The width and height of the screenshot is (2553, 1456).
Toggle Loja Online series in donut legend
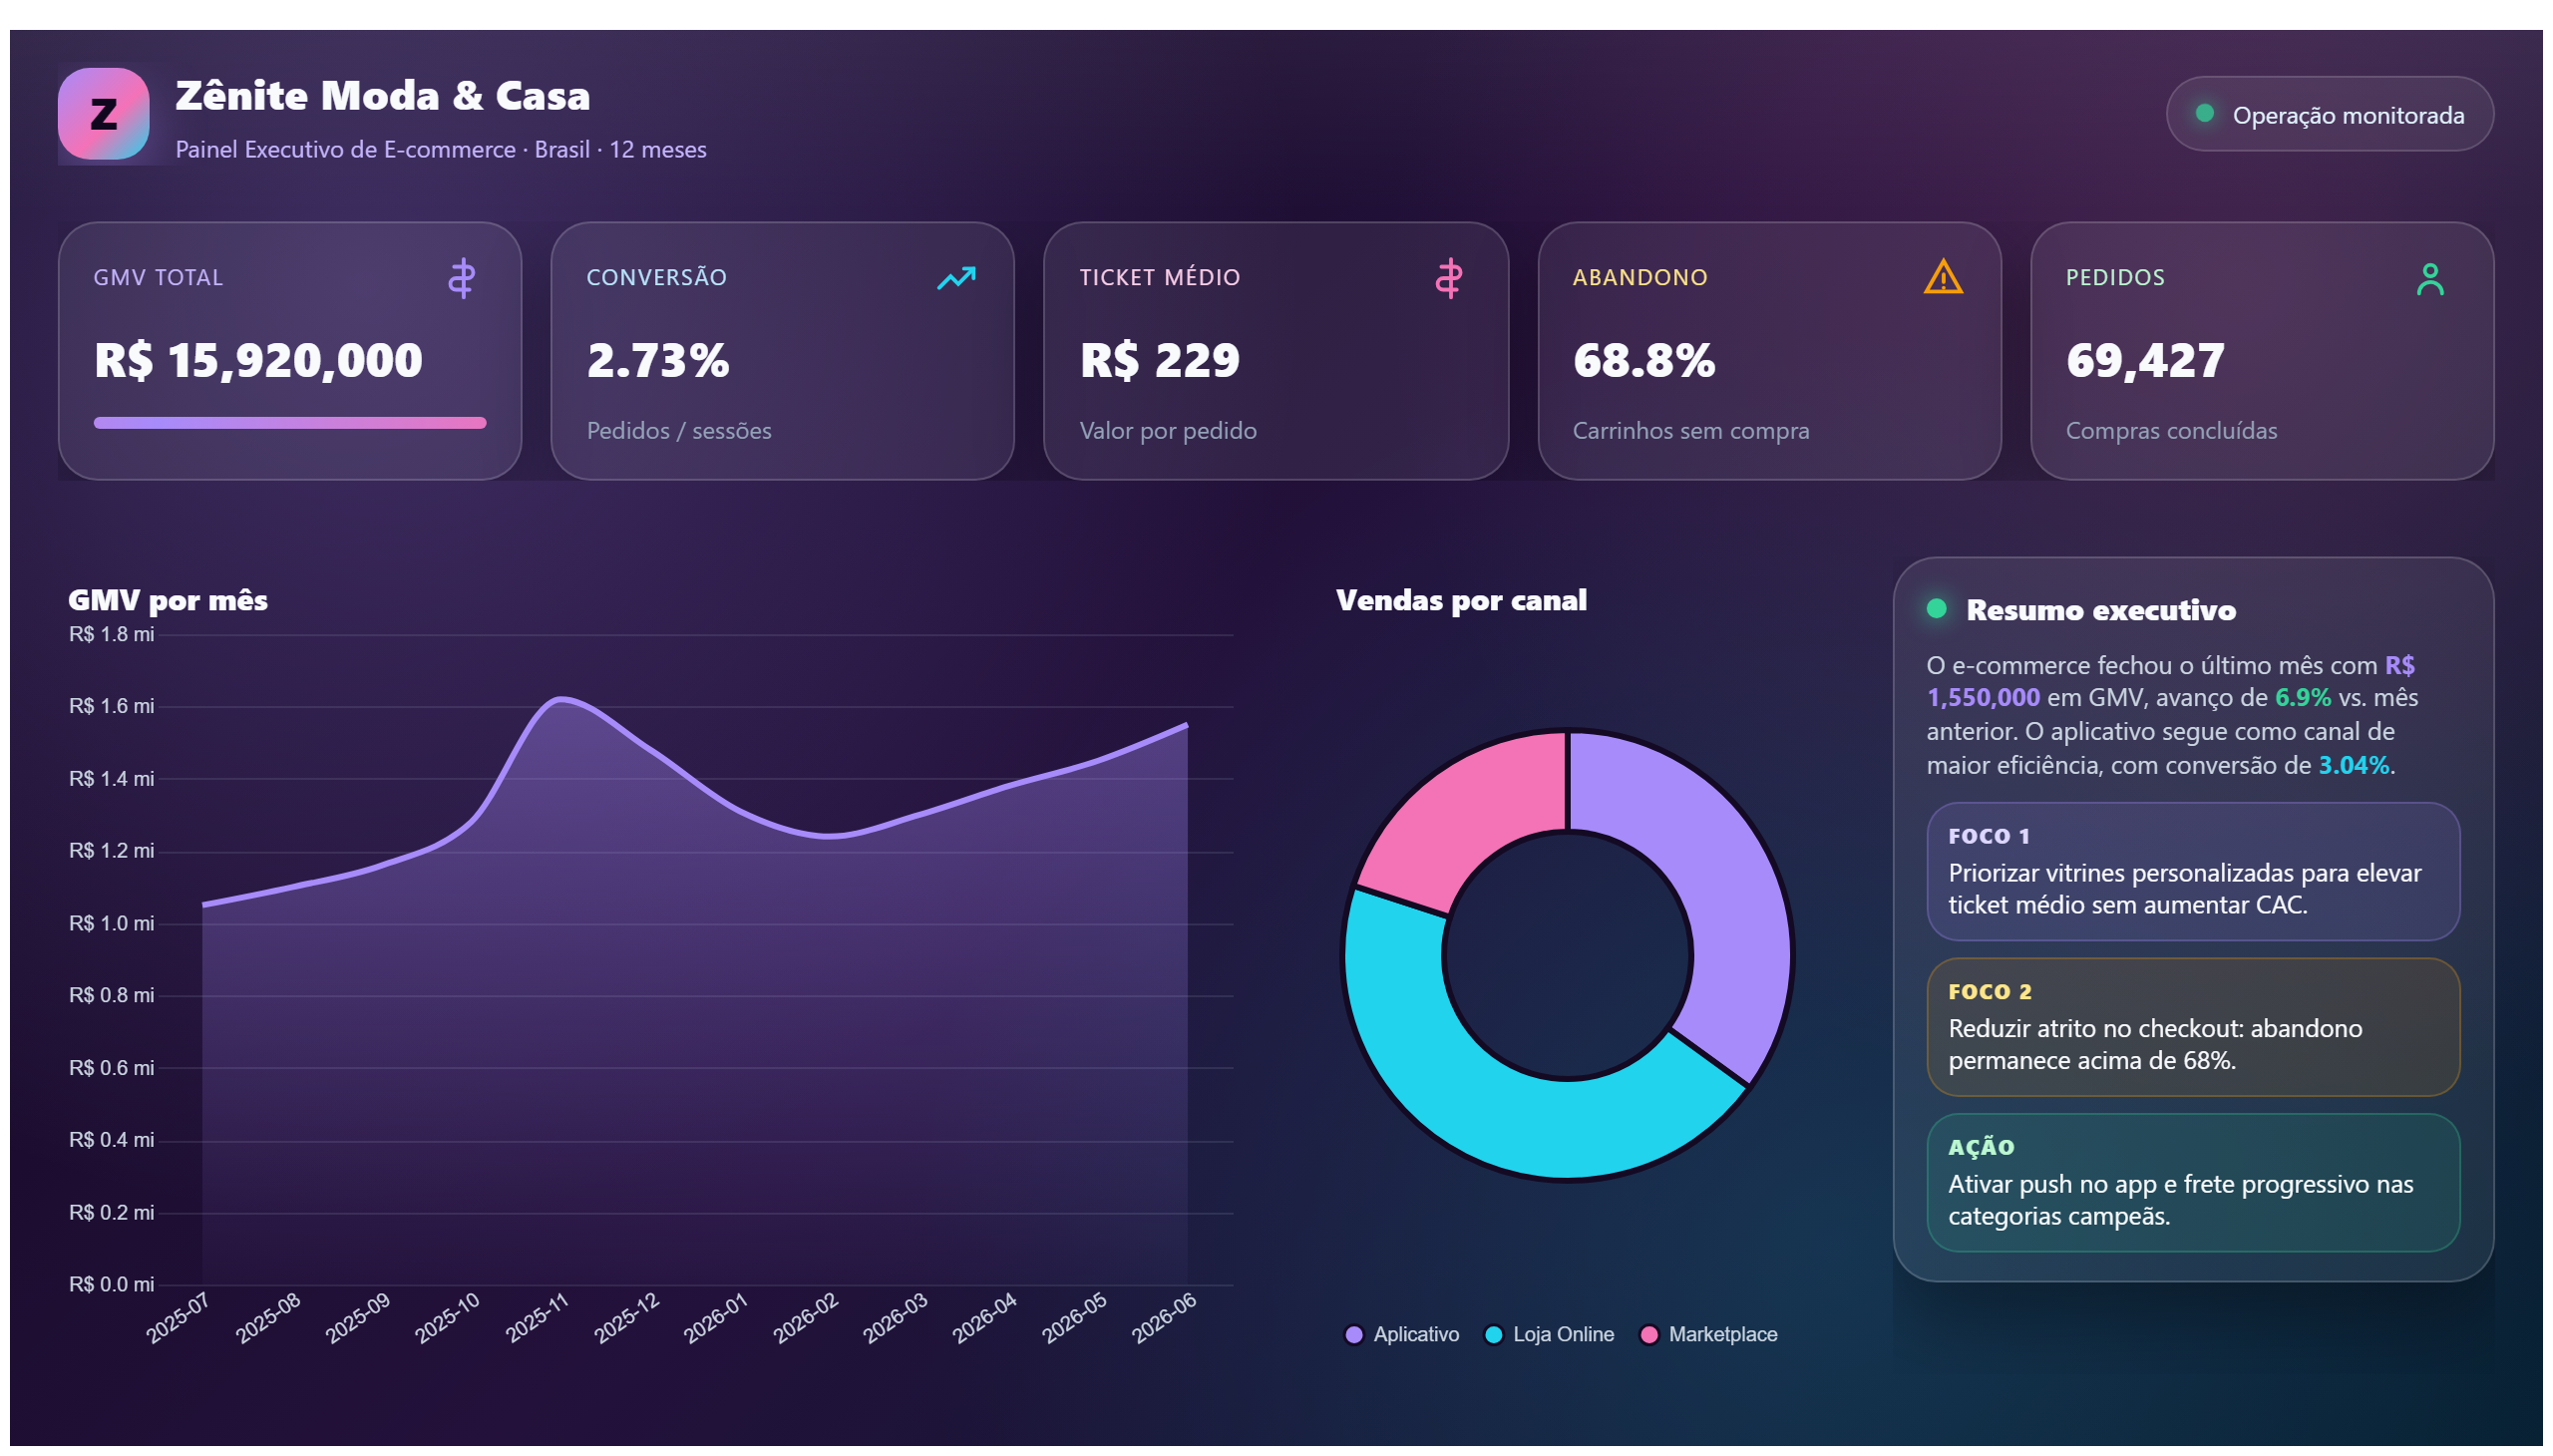[1549, 1334]
